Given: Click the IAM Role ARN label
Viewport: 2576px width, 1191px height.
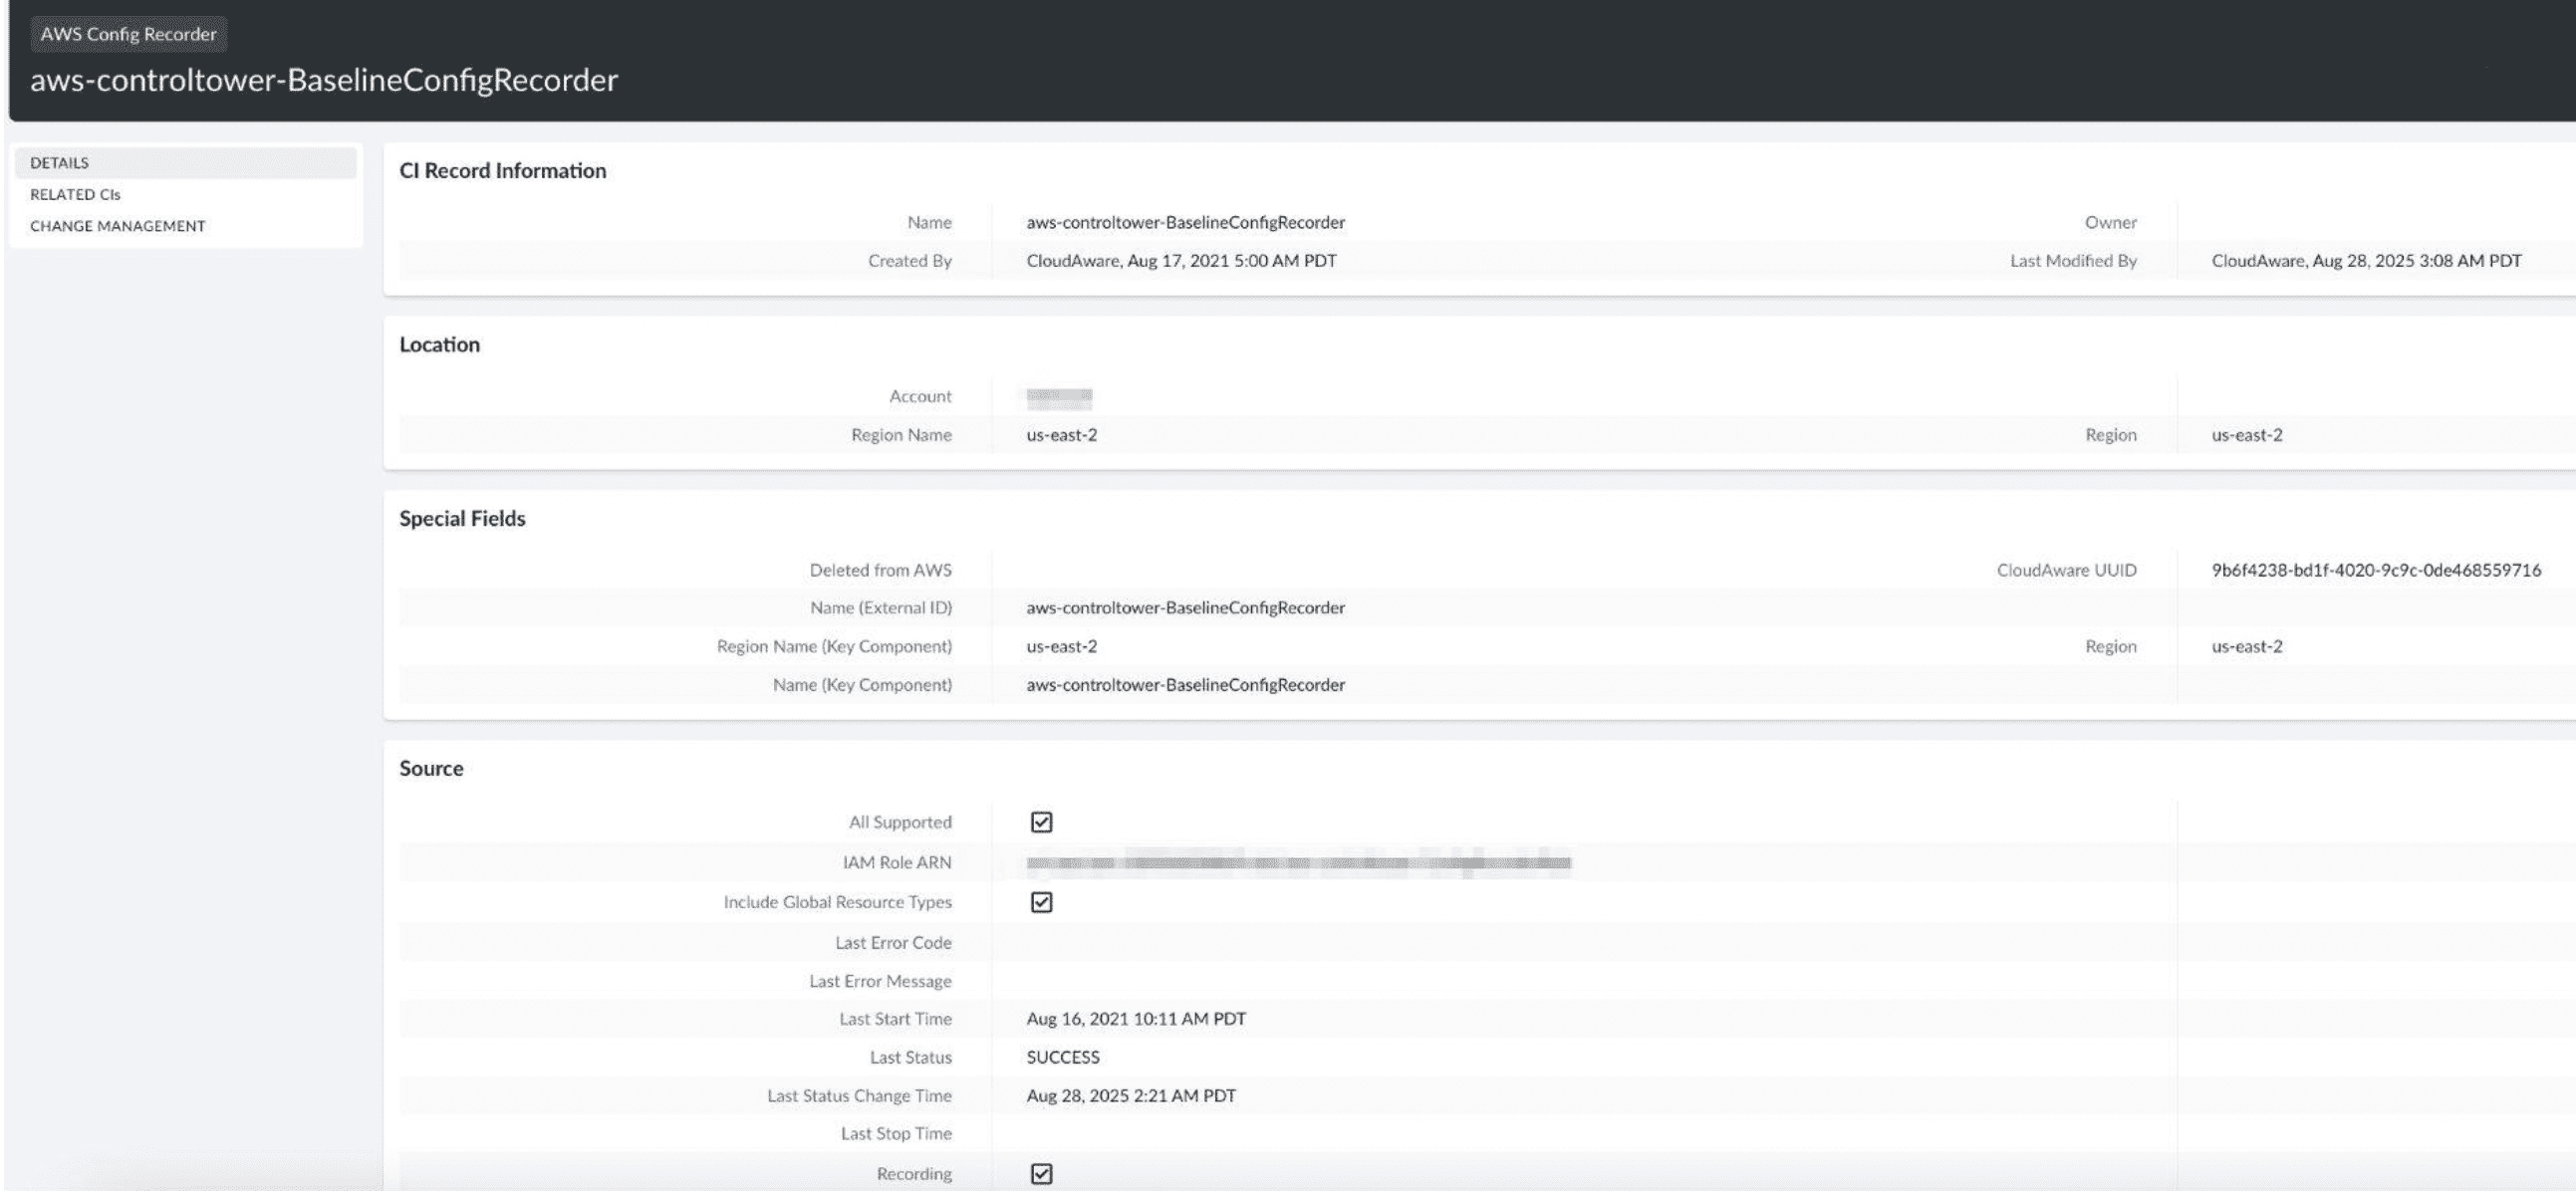Looking at the screenshot, I should [897, 862].
